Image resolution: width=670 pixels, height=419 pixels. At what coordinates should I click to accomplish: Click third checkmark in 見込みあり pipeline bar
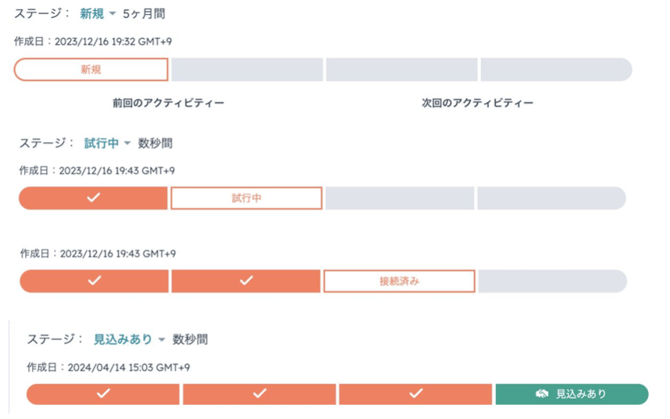point(415,393)
